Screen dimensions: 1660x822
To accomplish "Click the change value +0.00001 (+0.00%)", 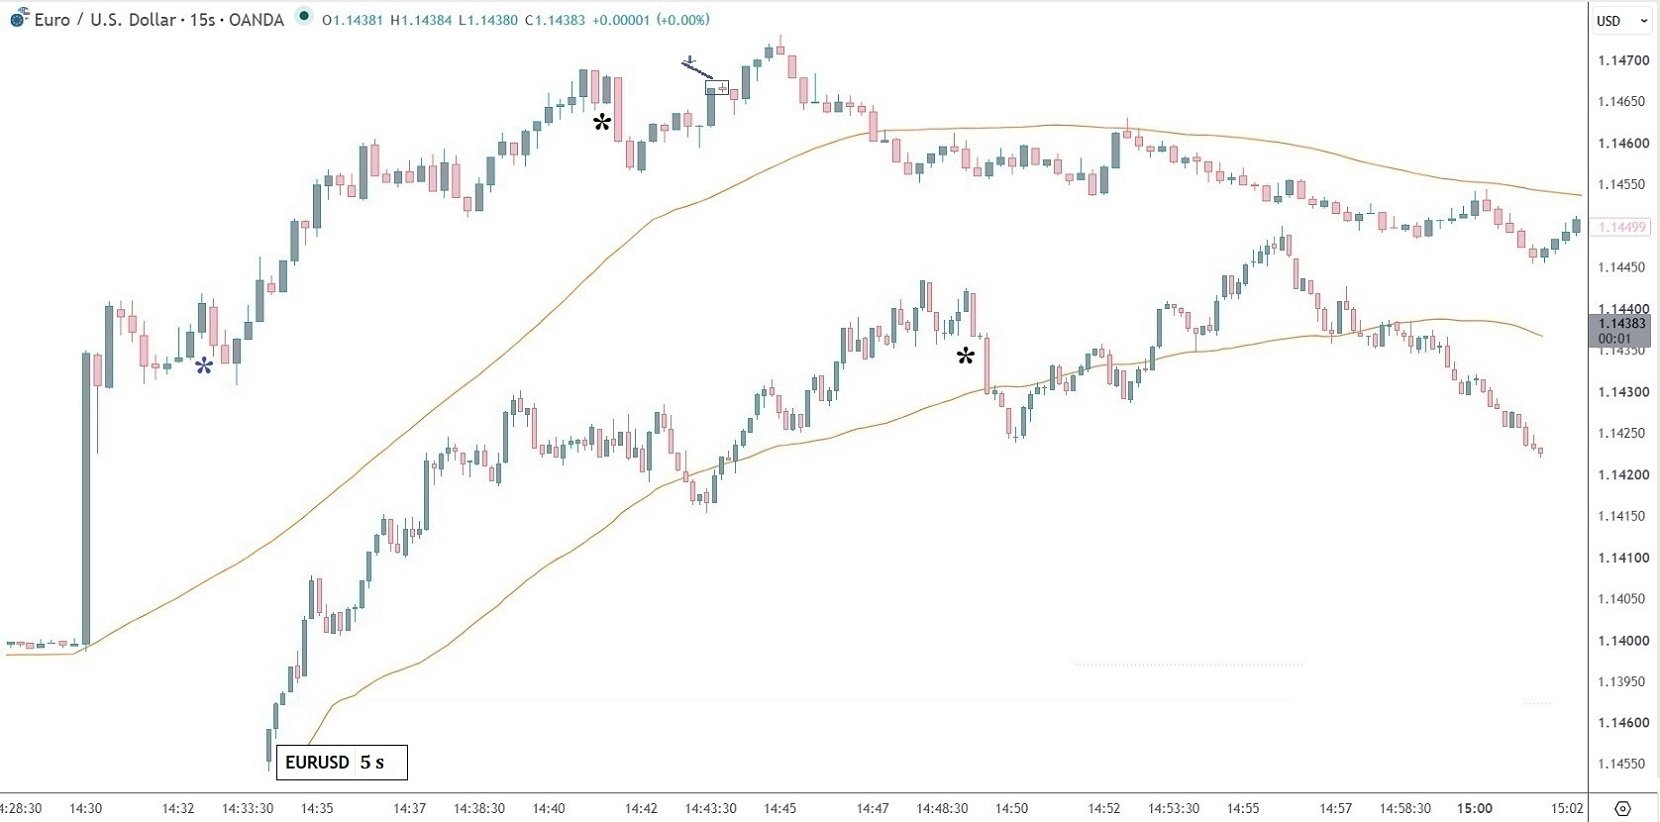I will pyautogui.click(x=651, y=20).
